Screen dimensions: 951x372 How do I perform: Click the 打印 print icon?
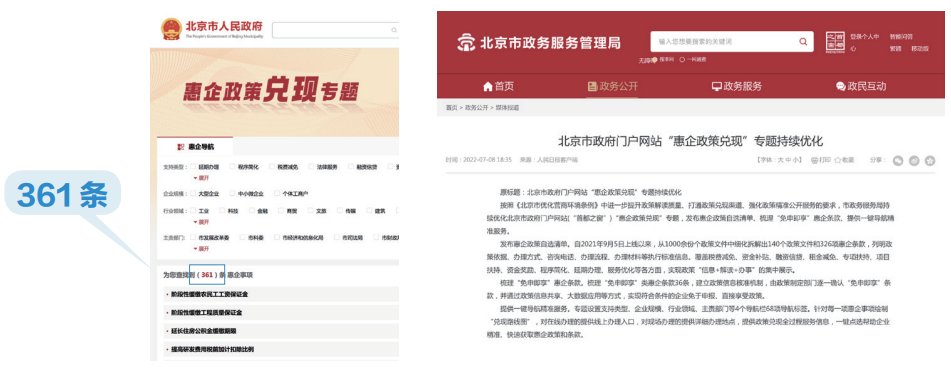815,160
